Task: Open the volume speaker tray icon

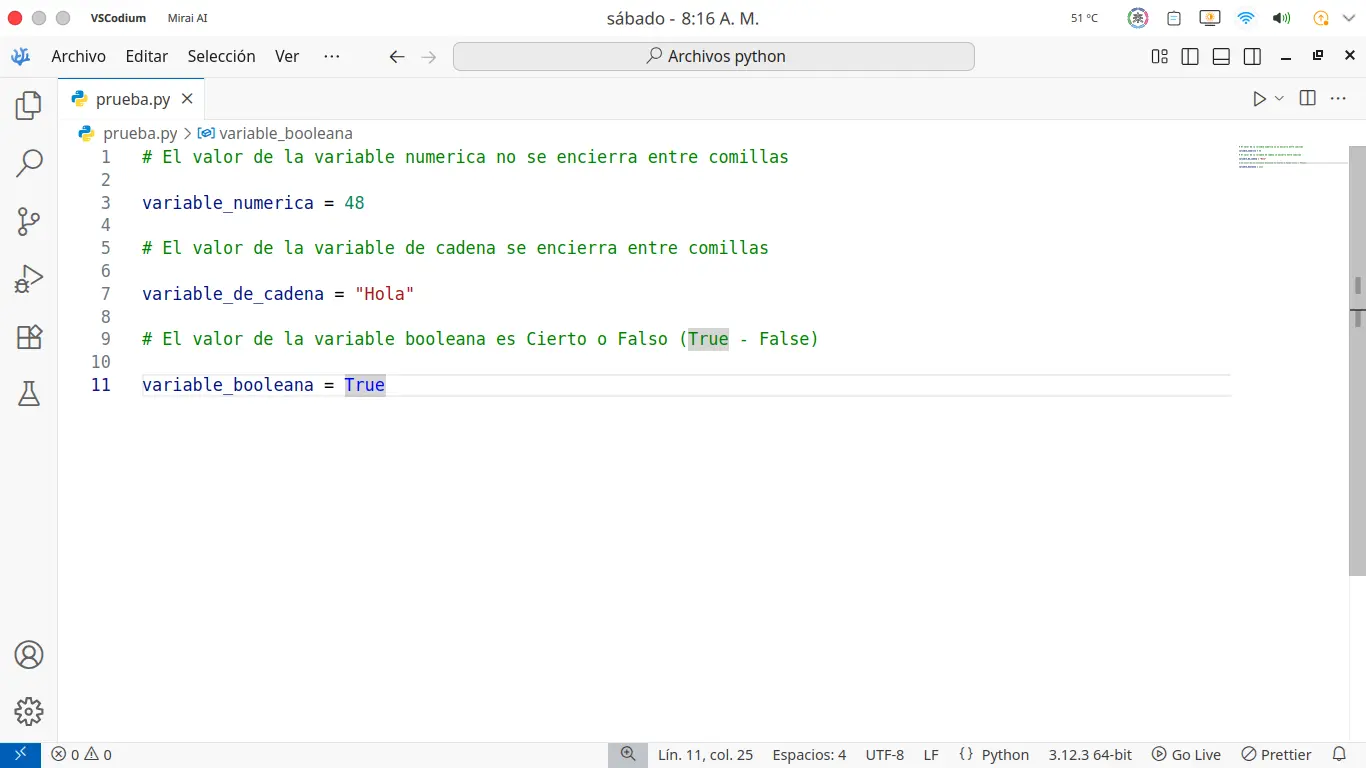Action: click(1281, 18)
